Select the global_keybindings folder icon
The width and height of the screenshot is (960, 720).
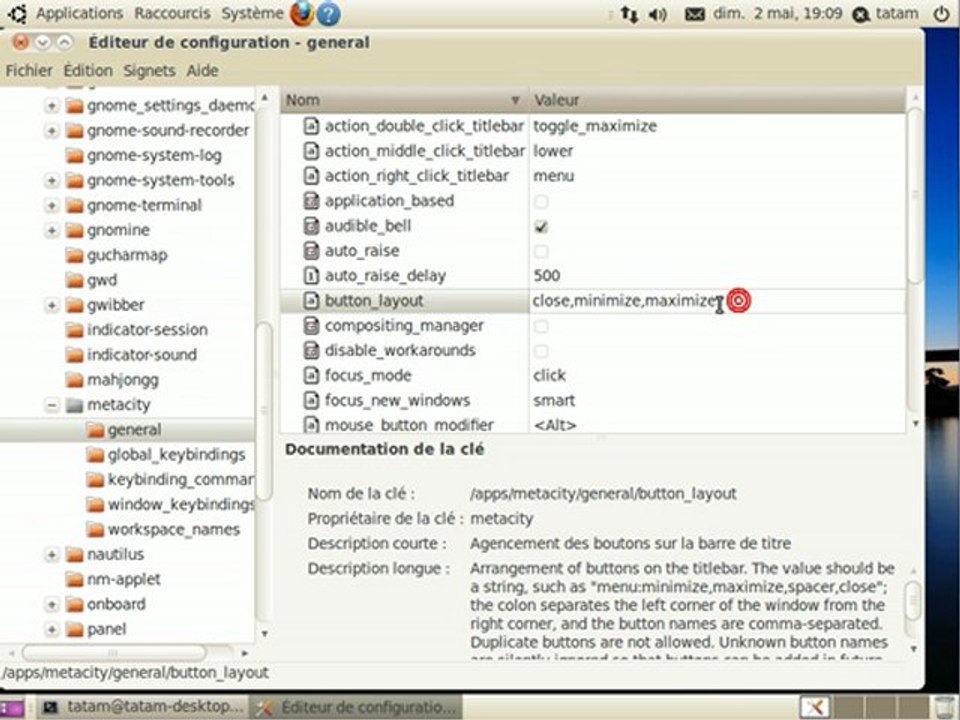pyautogui.click(x=95, y=455)
